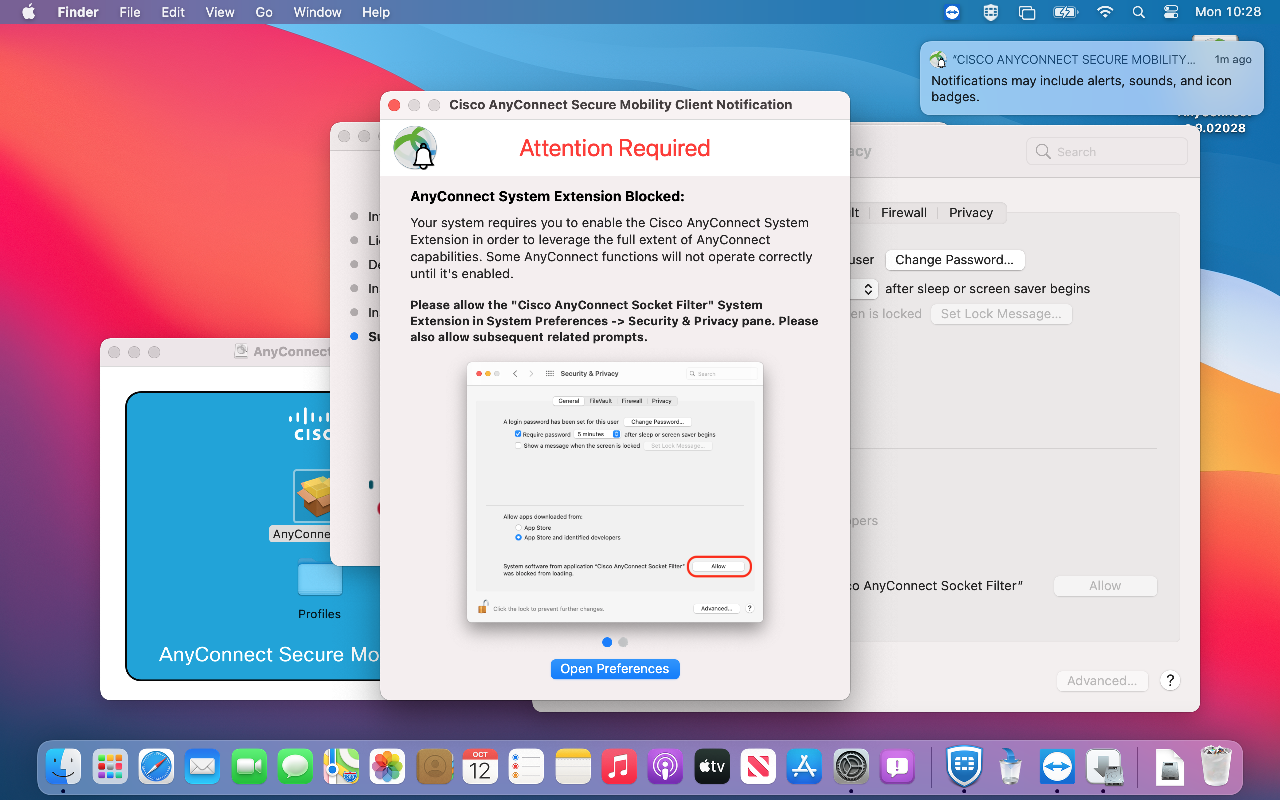The height and width of the screenshot is (800, 1280).
Task: Launch Music from the Dock
Action: [x=619, y=767]
